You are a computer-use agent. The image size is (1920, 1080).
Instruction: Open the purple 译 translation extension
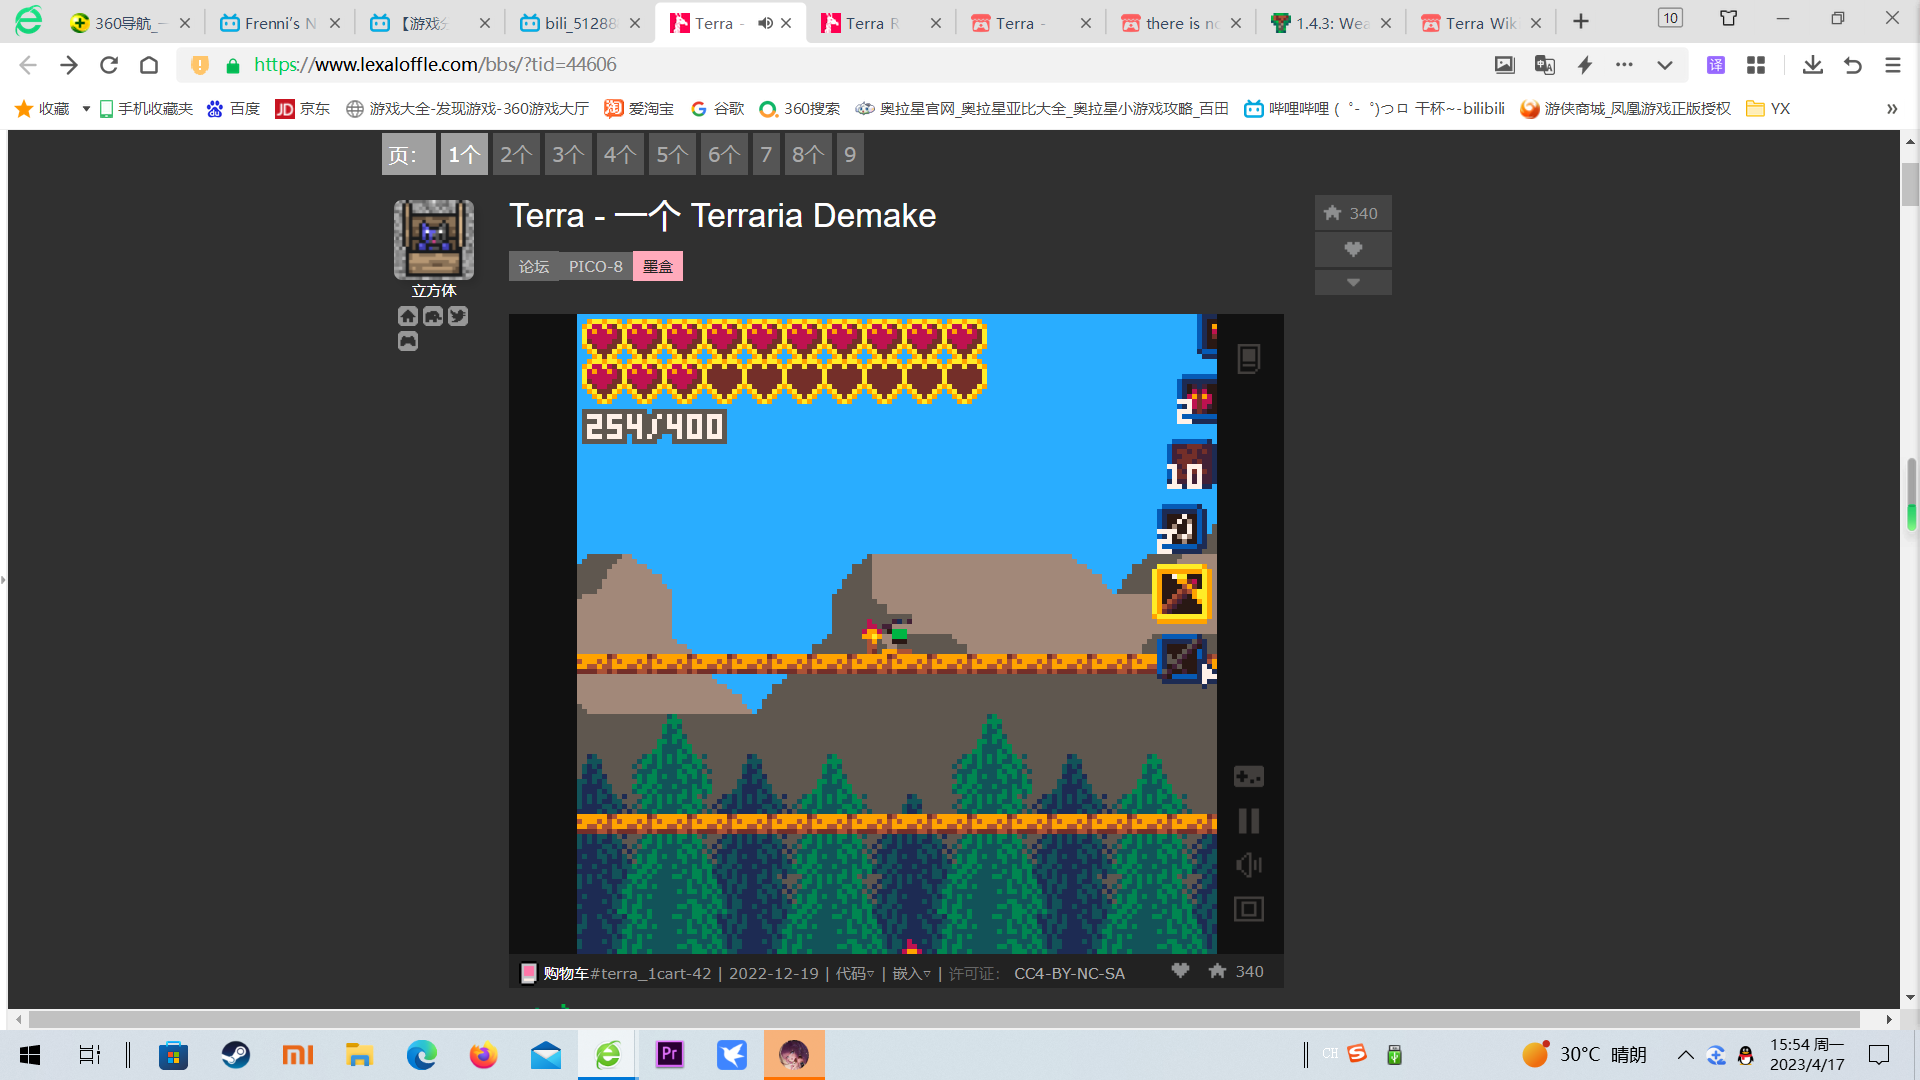pyautogui.click(x=1716, y=65)
